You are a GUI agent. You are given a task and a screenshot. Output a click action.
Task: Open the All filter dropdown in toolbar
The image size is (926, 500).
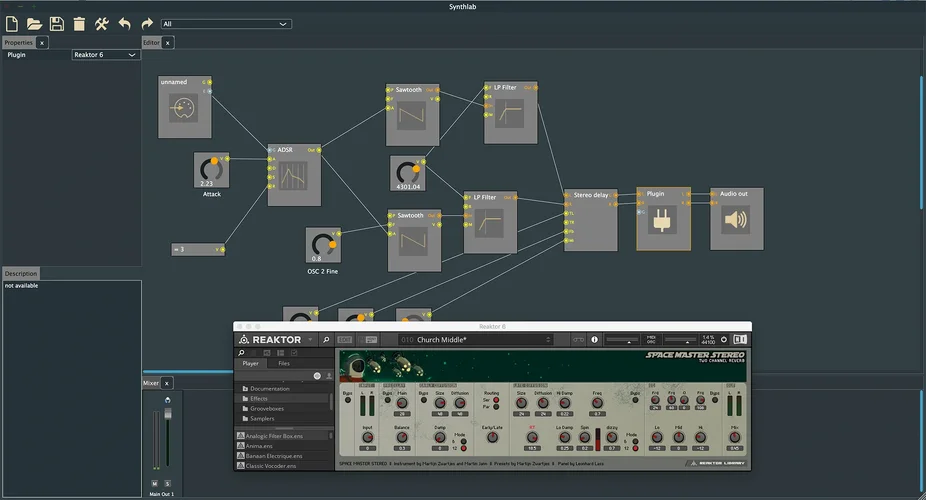click(226, 24)
